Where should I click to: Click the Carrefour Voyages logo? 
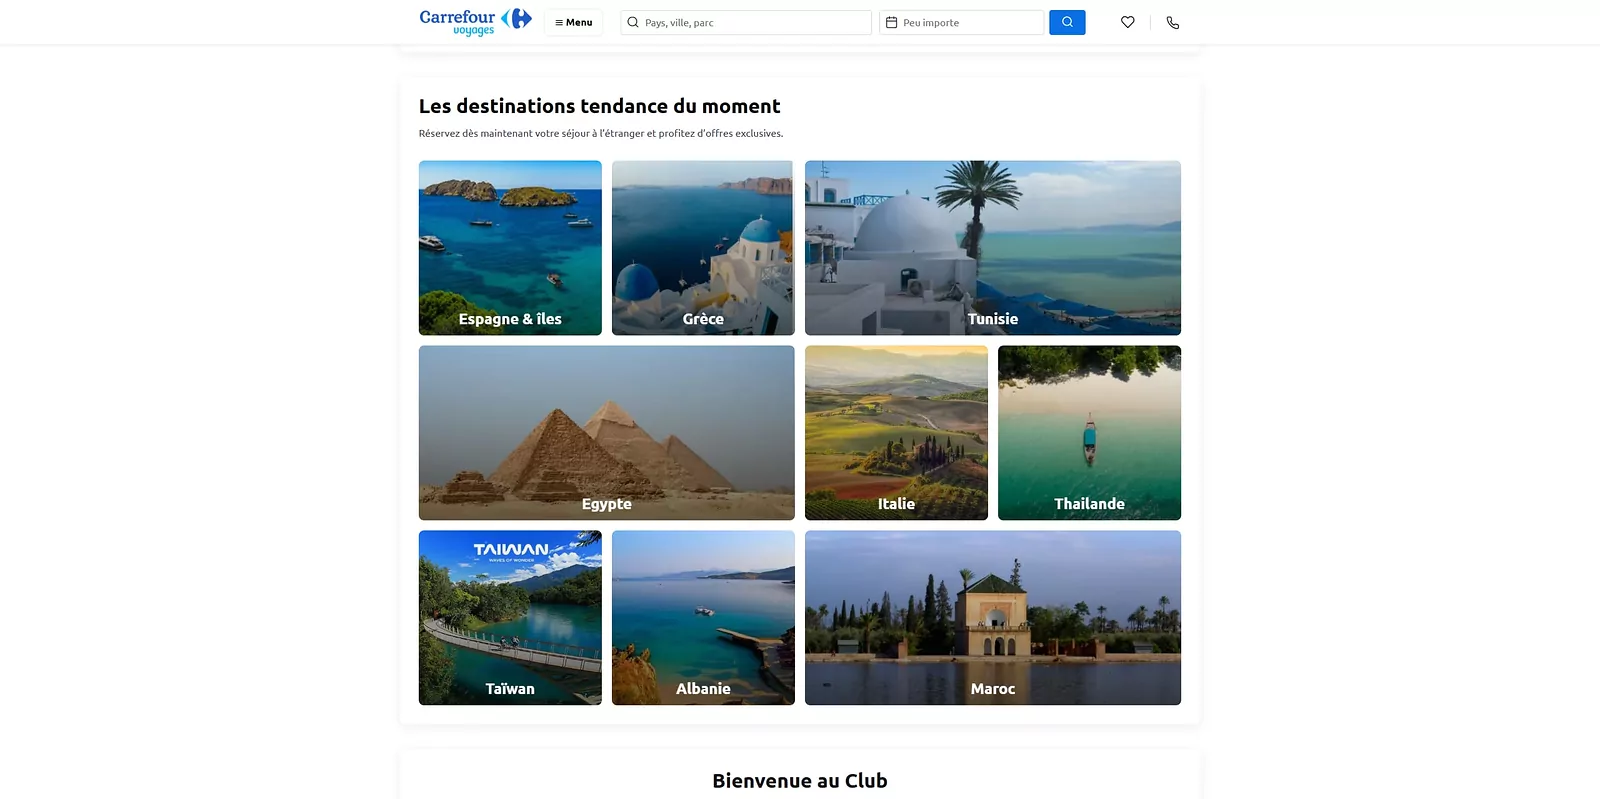(x=475, y=22)
